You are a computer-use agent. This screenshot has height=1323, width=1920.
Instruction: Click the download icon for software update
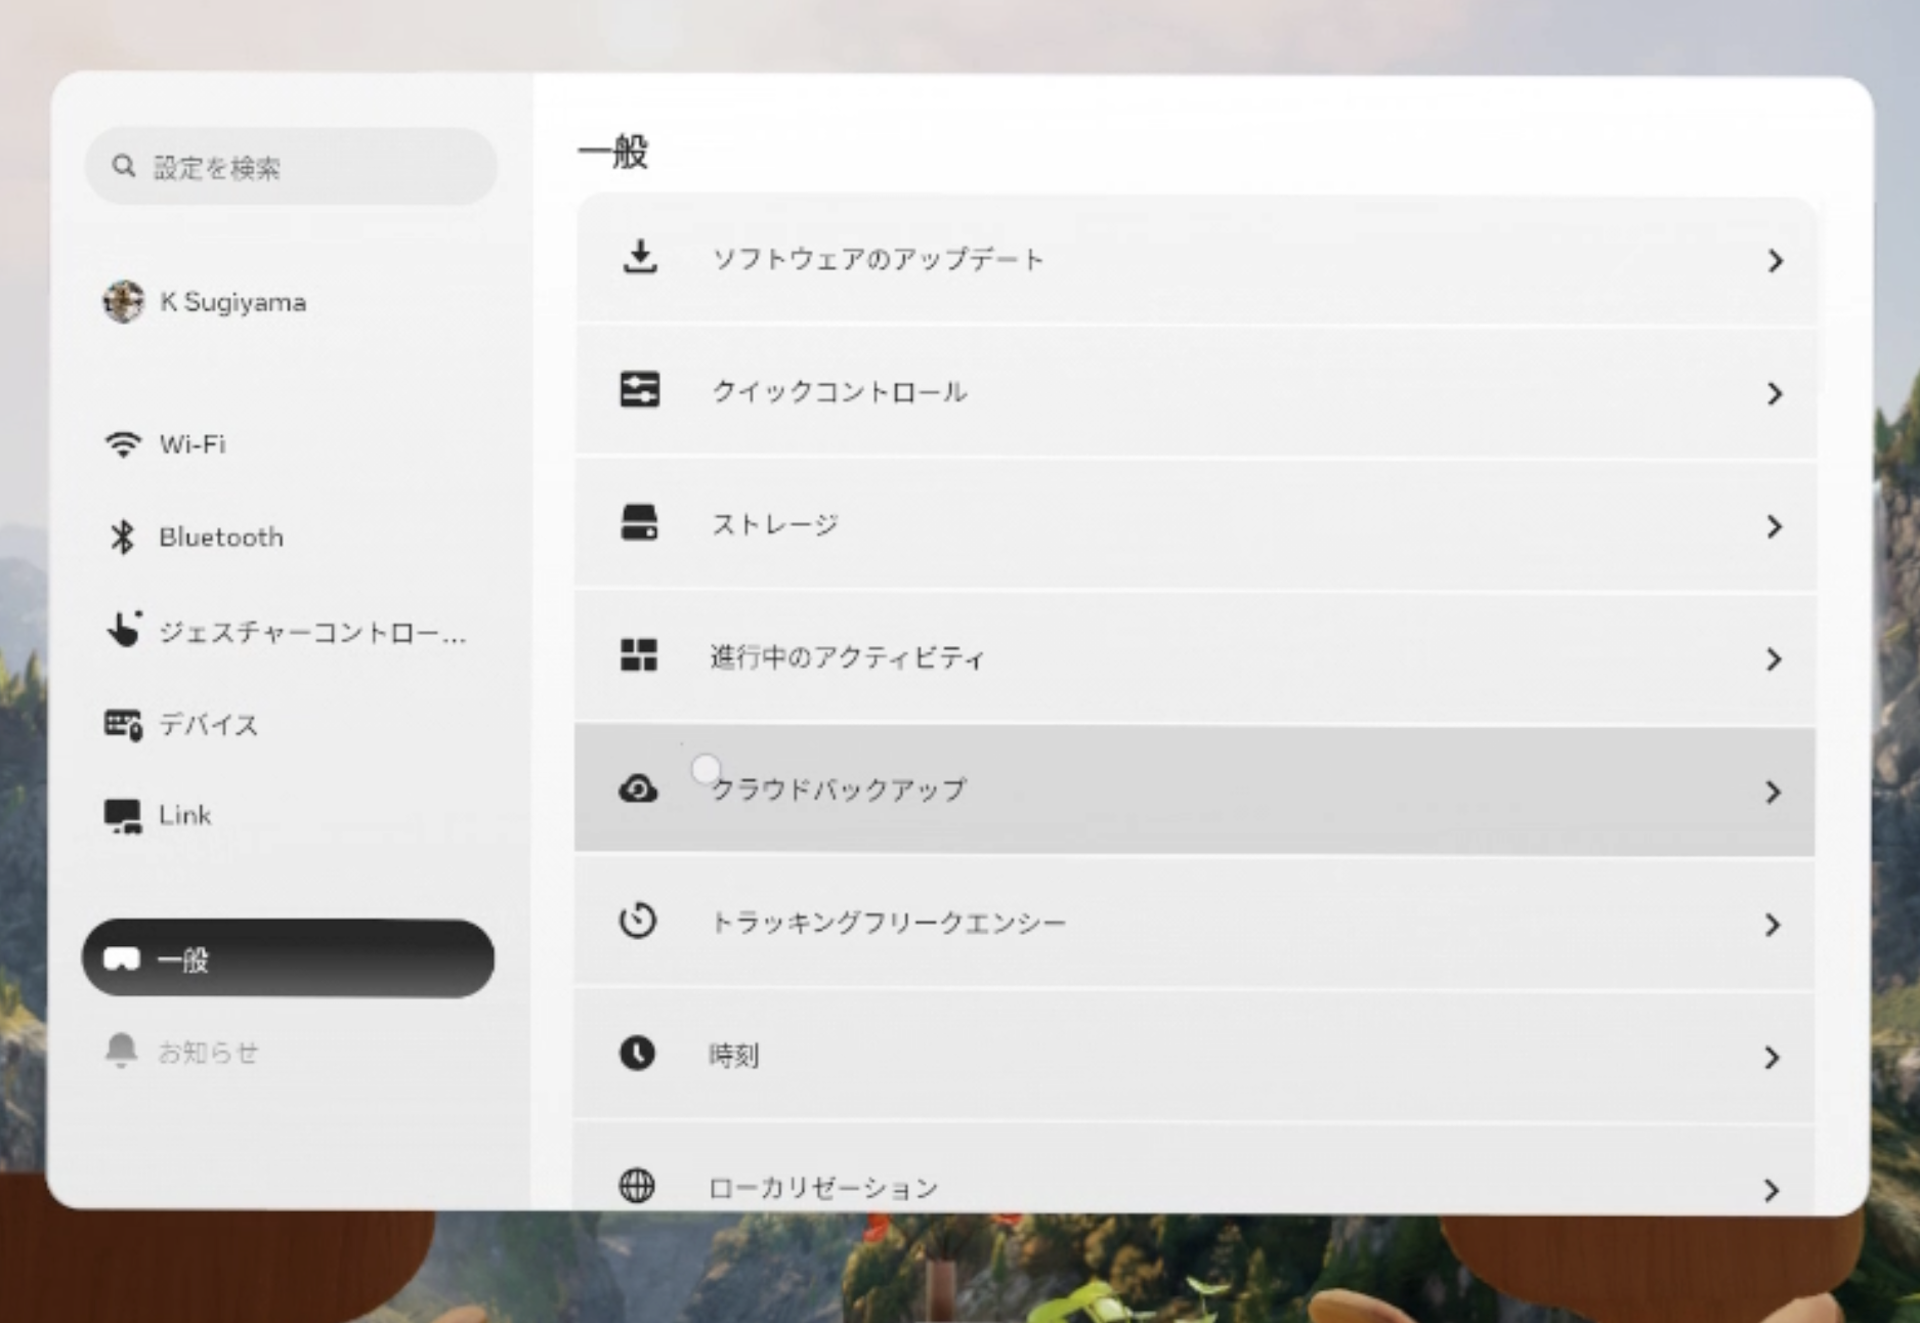(640, 257)
